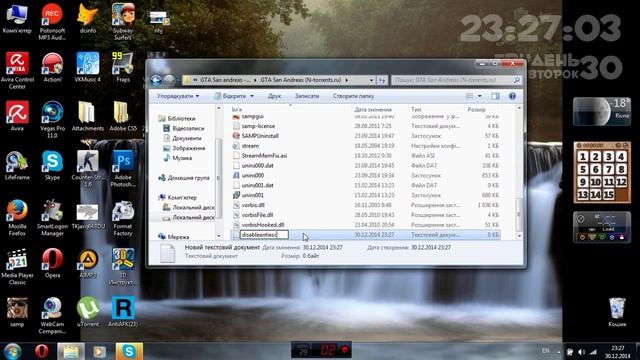Open Skype from the taskbar

[129, 351]
